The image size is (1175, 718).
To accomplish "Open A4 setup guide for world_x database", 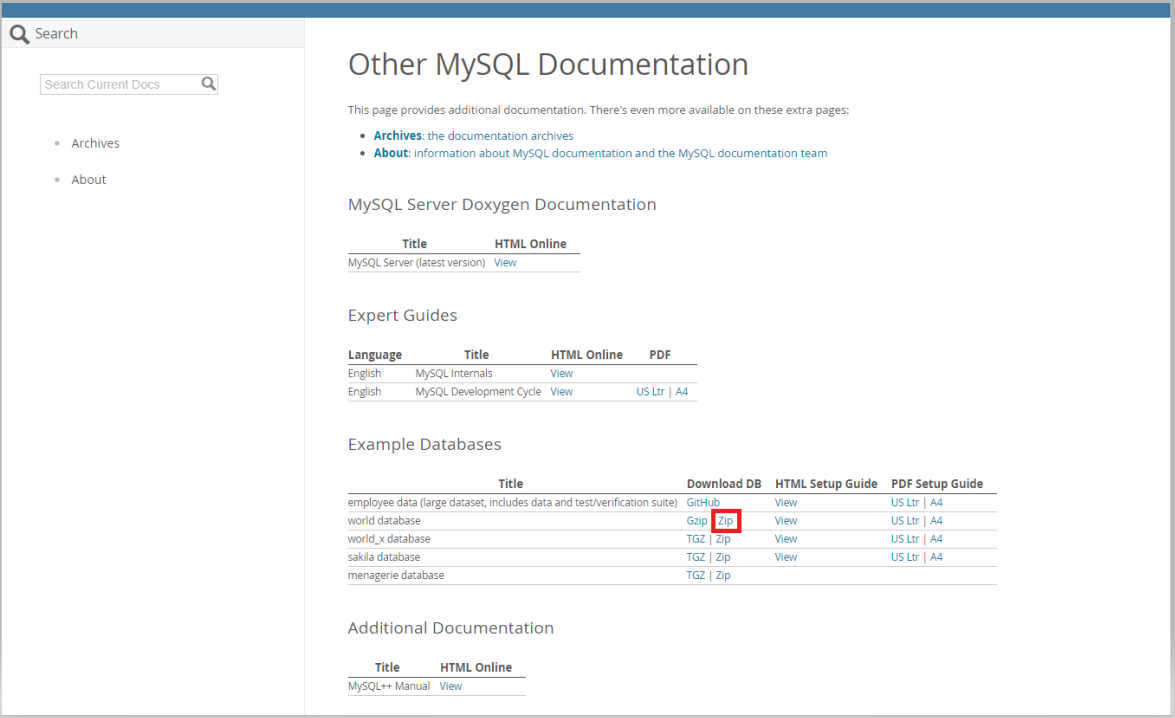I will (936, 539).
